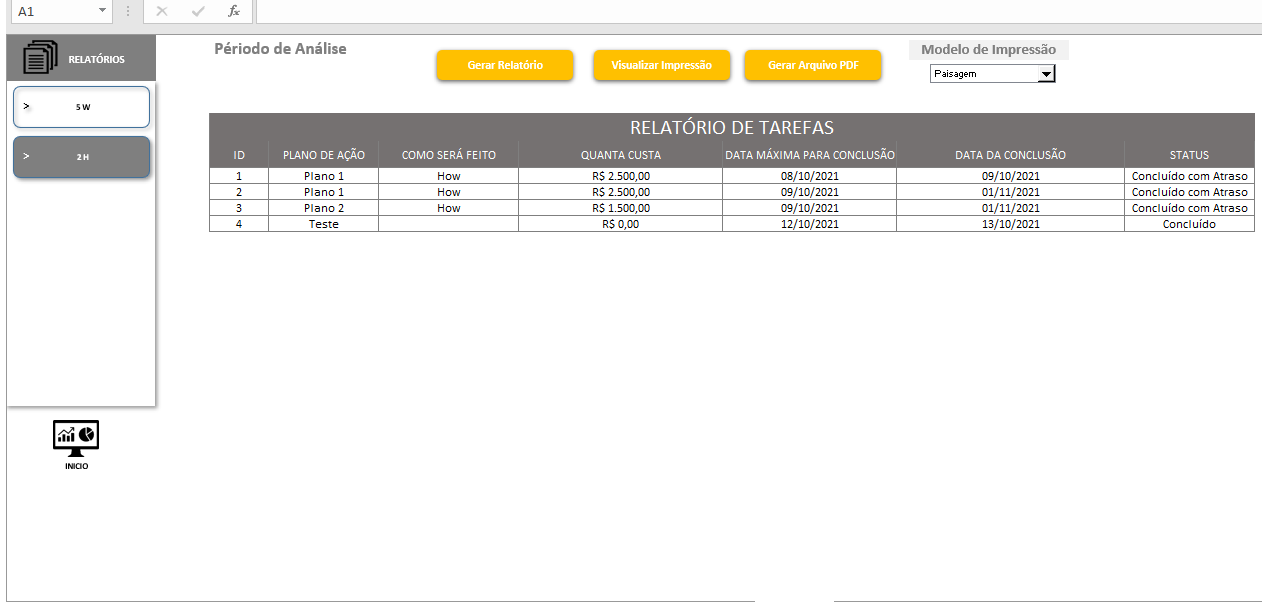The image size is (1262, 602).
Task: Click the Gerar Arquivo PDF button
Action: coord(812,65)
